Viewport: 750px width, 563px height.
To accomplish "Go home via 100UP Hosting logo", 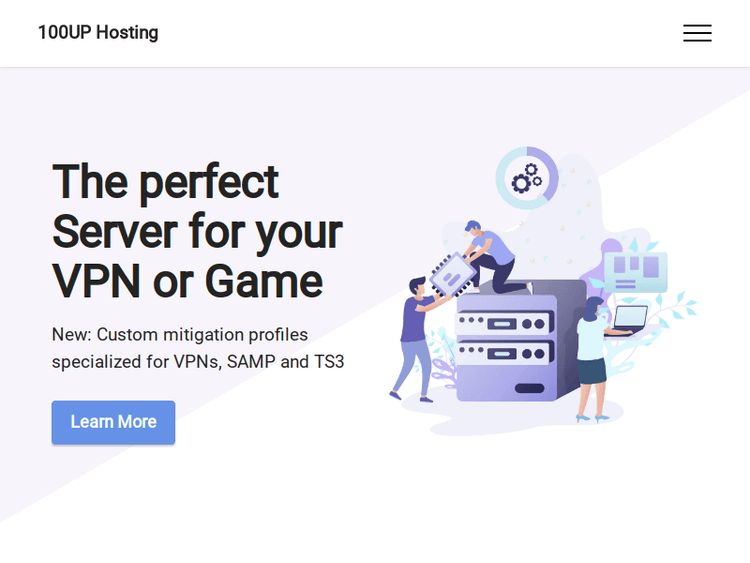I will [x=98, y=33].
